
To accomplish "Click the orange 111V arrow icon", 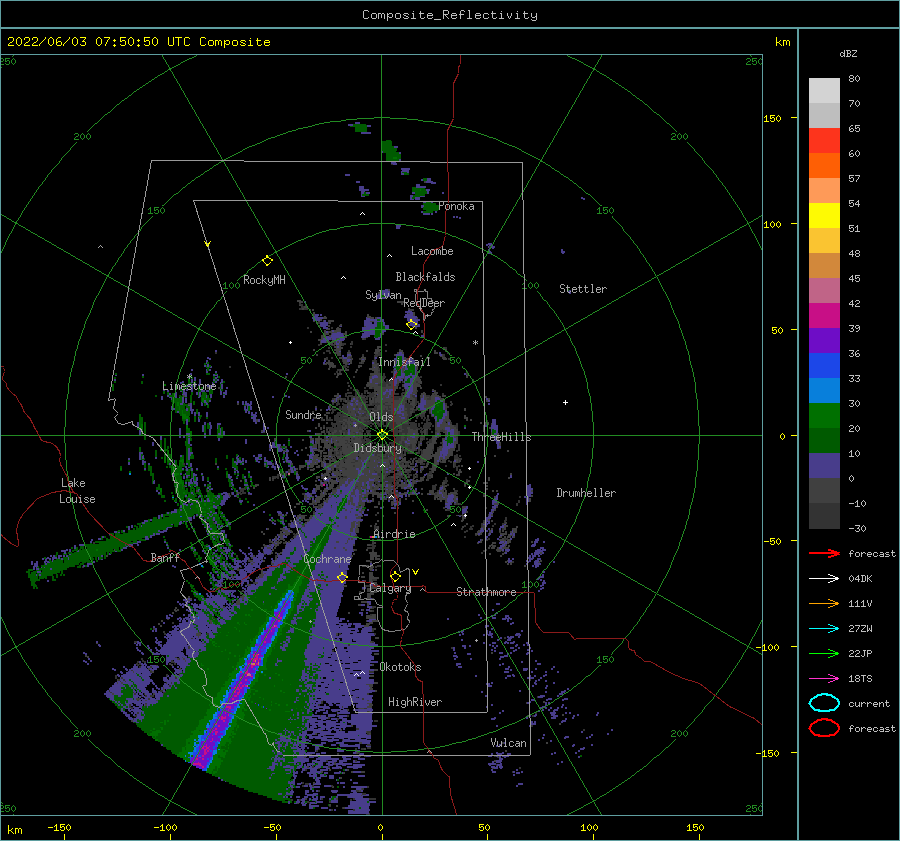I will coord(824,603).
